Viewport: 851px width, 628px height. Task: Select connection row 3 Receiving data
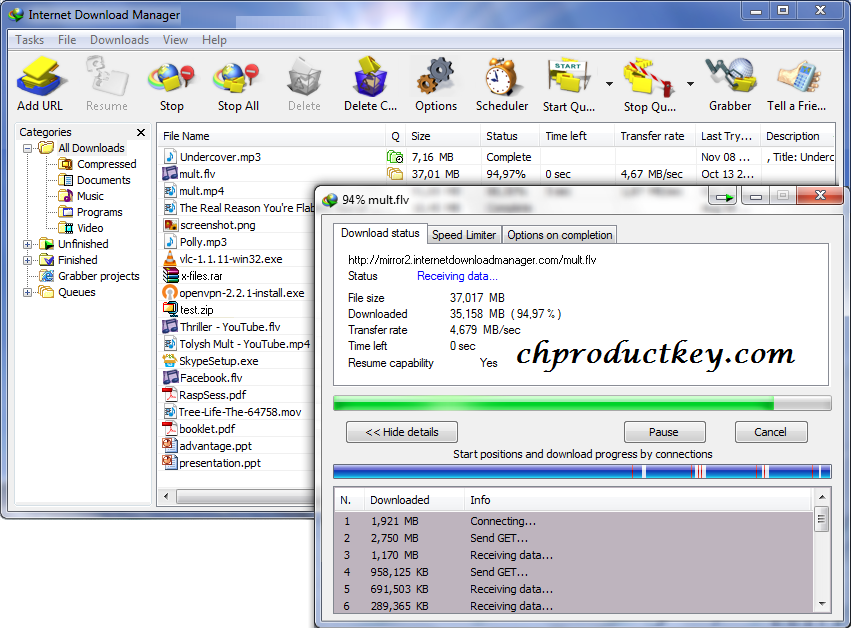574,555
